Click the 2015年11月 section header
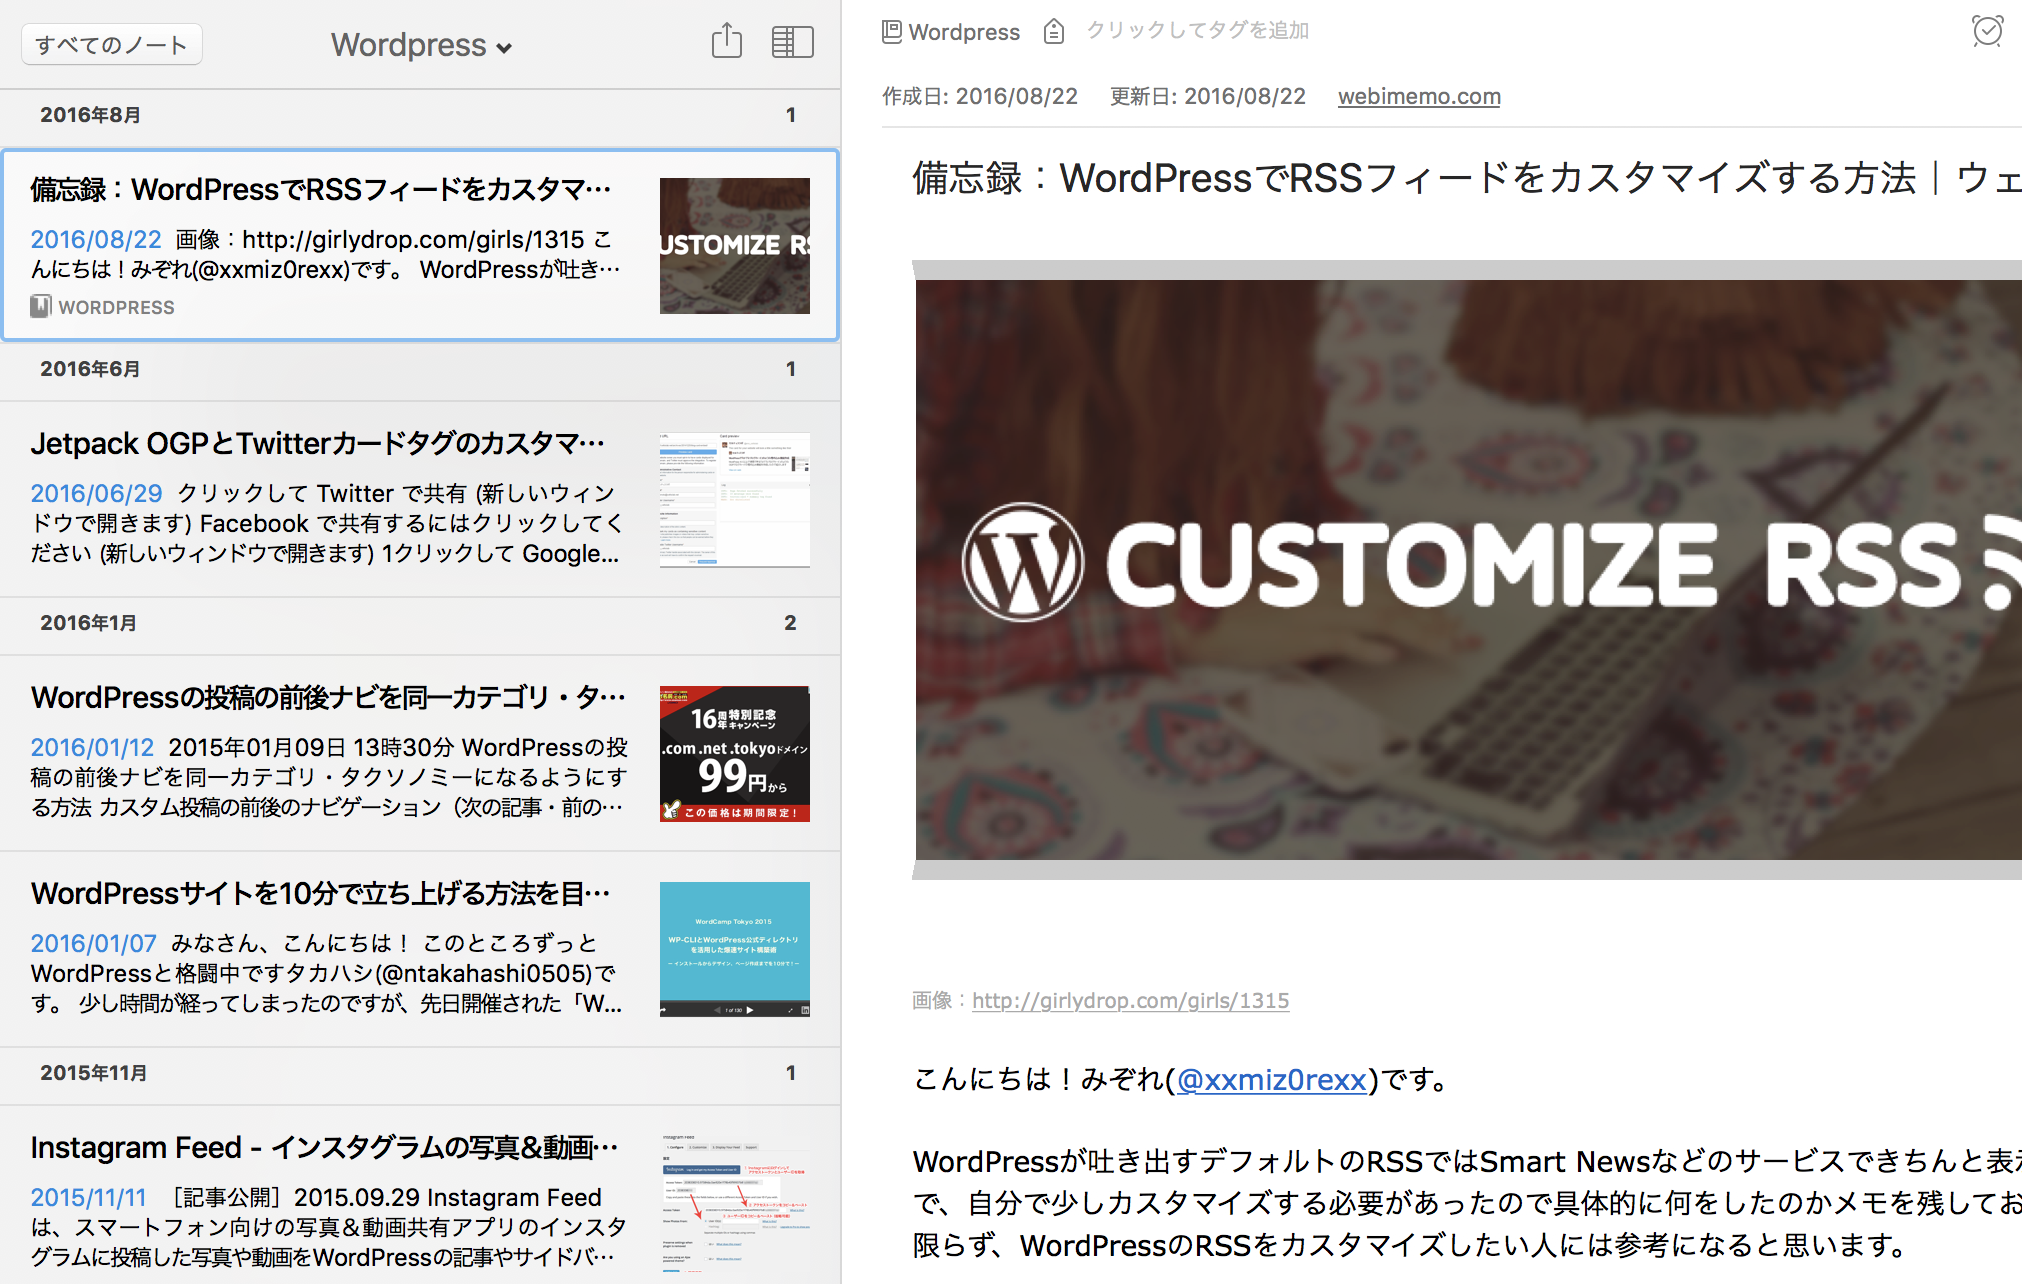Image resolution: width=2022 pixels, height=1284 pixels. click(x=420, y=1073)
